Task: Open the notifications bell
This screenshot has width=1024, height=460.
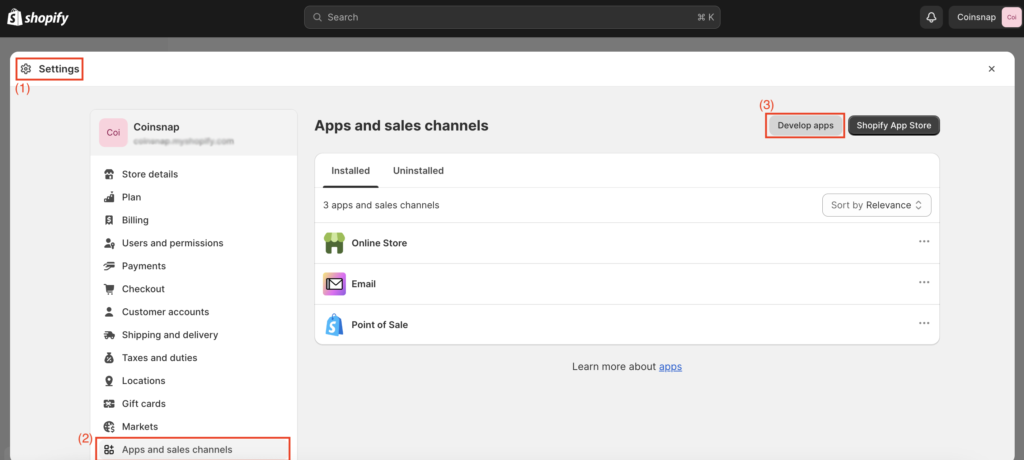Action: (932, 17)
